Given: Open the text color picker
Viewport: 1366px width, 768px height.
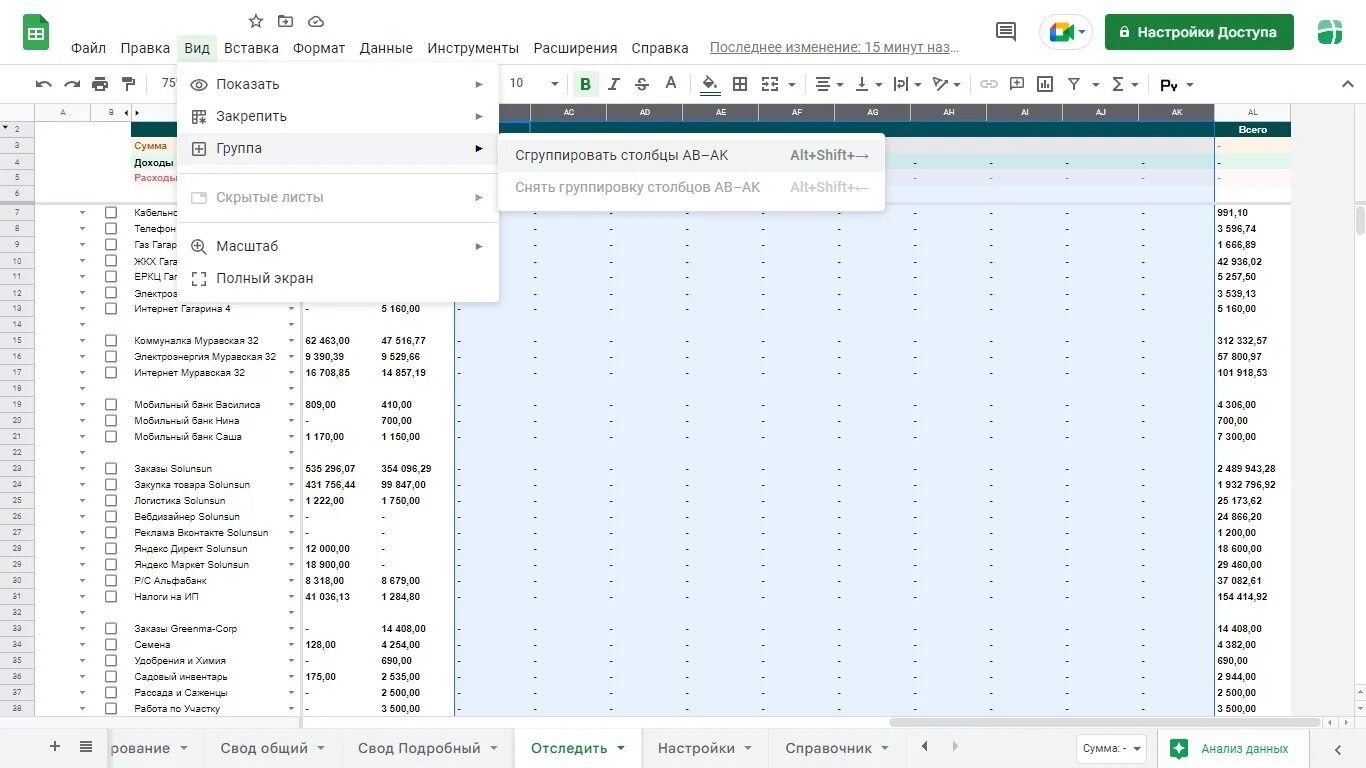Looking at the screenshot, I should (x=671, y=84).
